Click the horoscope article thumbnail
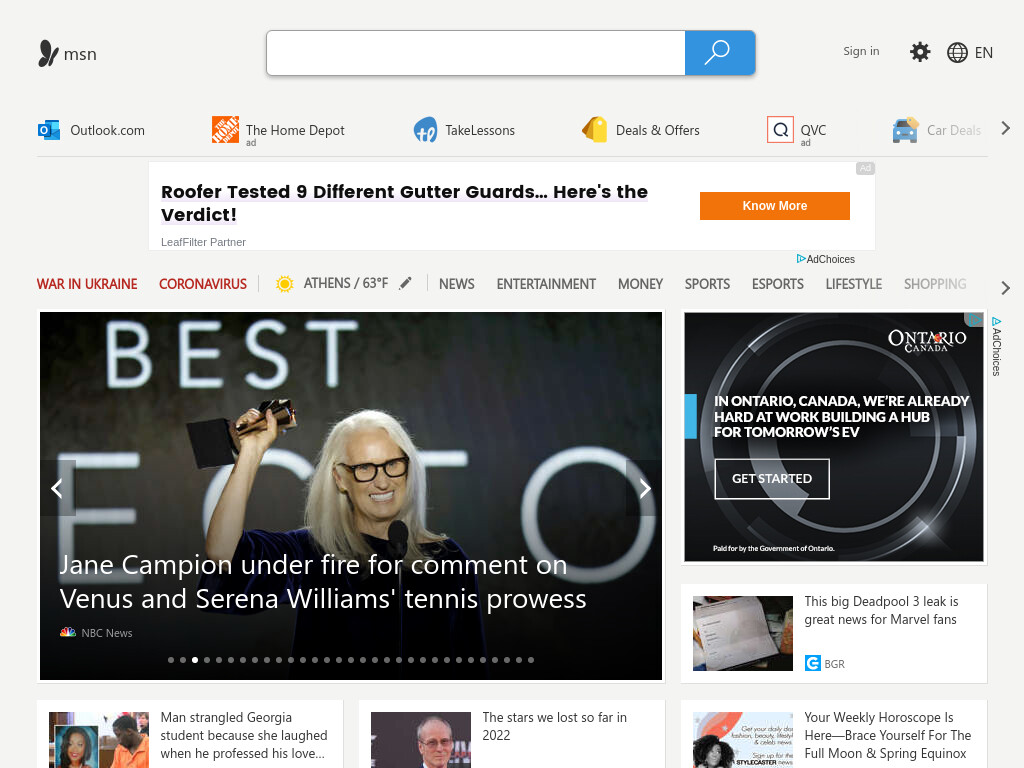Screen dimensions: 1024x768 743,740
